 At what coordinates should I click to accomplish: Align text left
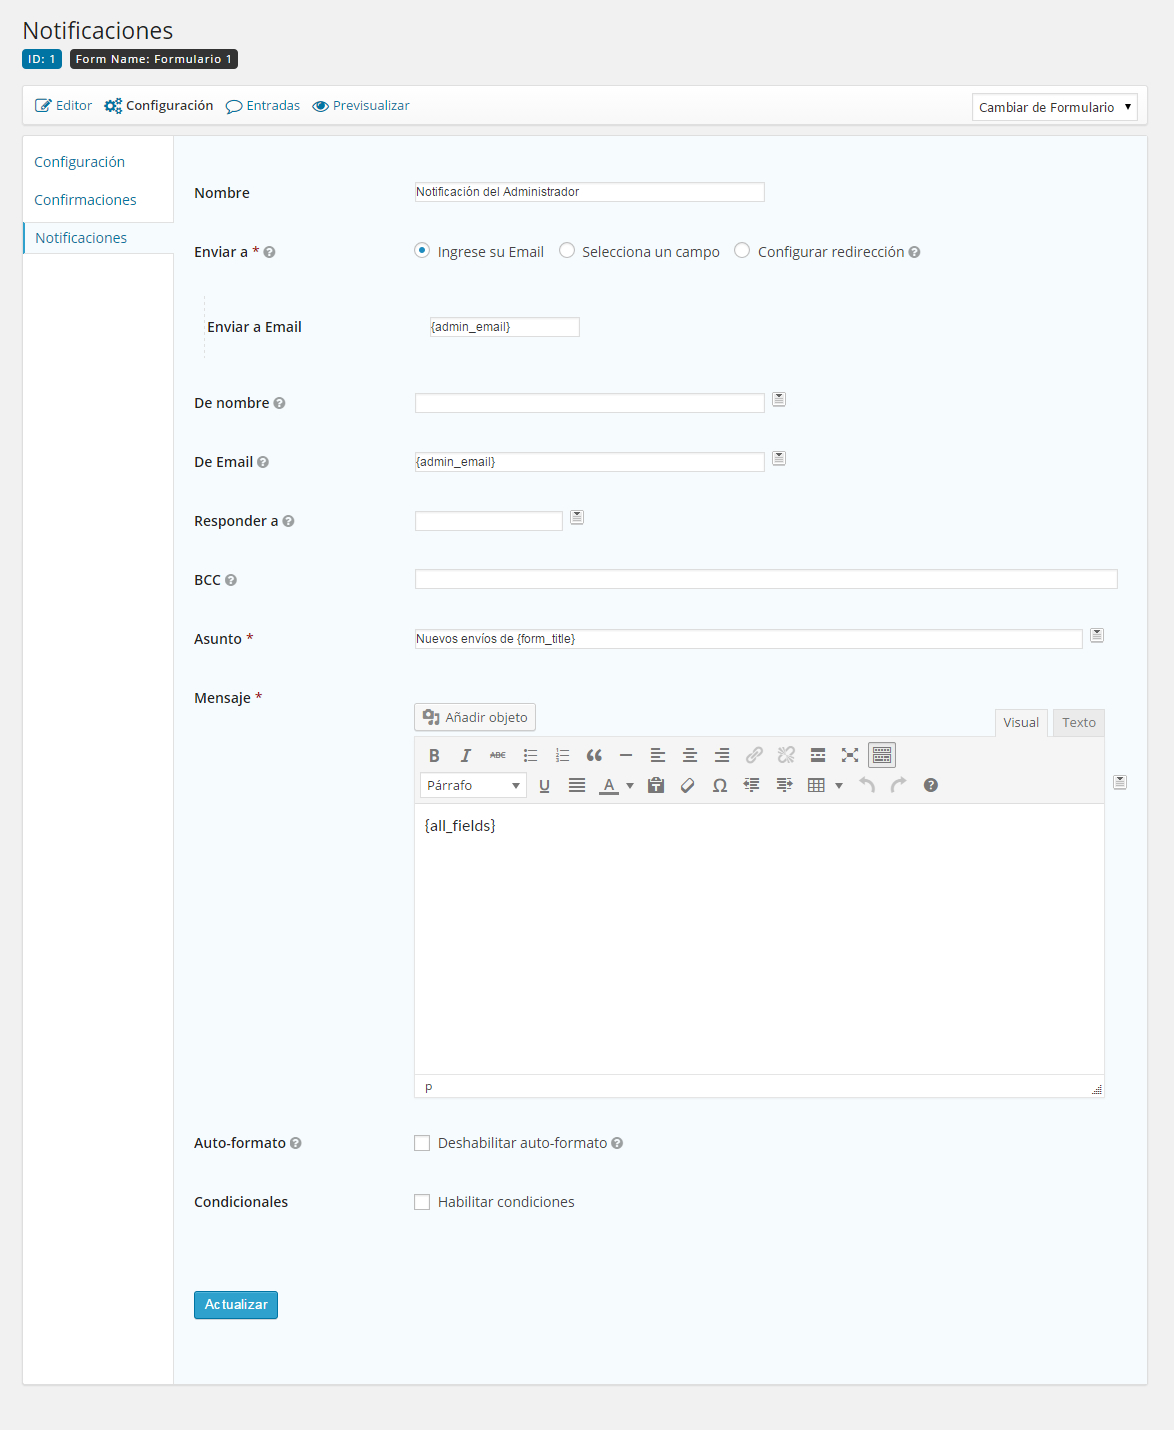click(658, 755)
